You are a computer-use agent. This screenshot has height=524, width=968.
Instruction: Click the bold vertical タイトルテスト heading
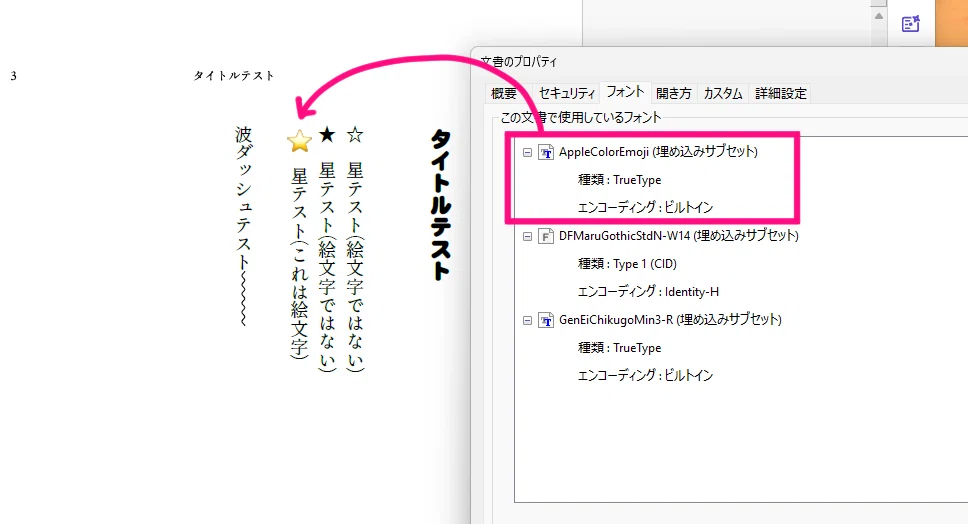[x=440, y=205]
